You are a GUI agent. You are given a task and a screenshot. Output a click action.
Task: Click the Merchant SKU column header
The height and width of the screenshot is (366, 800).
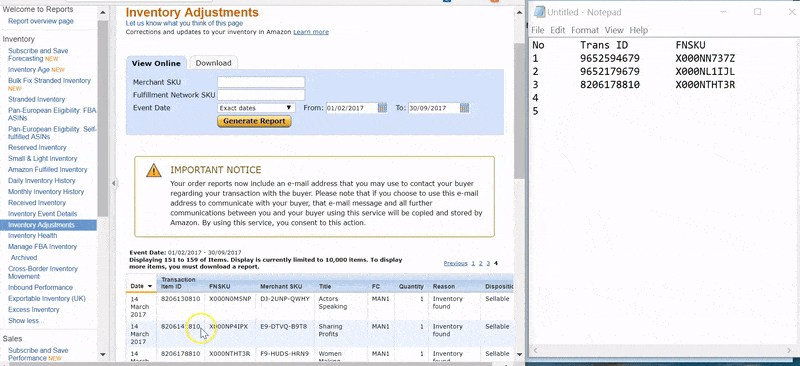pyautogui.click(x=282, y=286)
